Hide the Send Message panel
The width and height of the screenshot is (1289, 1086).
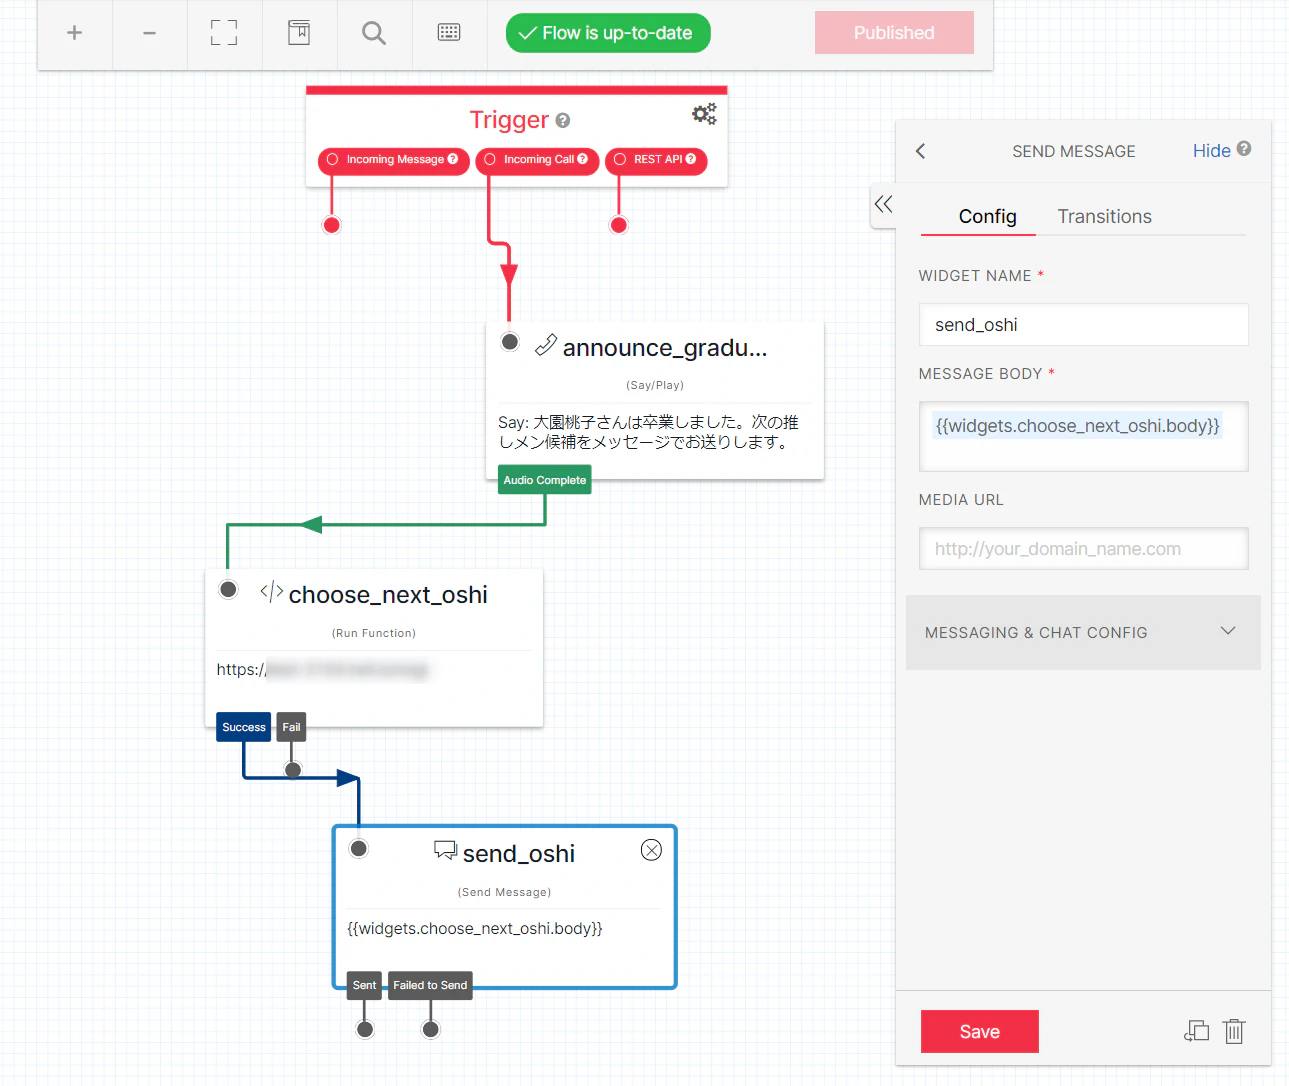1211,151
